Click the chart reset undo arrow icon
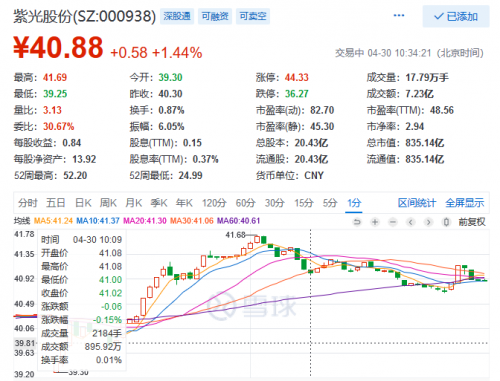This screenshot has width=500, height=381. click(x=357, y=222)
